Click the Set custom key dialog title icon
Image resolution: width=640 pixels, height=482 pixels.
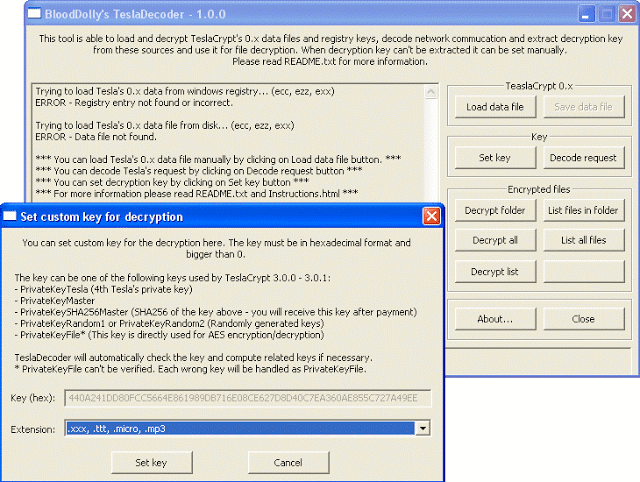coord(9,216)
